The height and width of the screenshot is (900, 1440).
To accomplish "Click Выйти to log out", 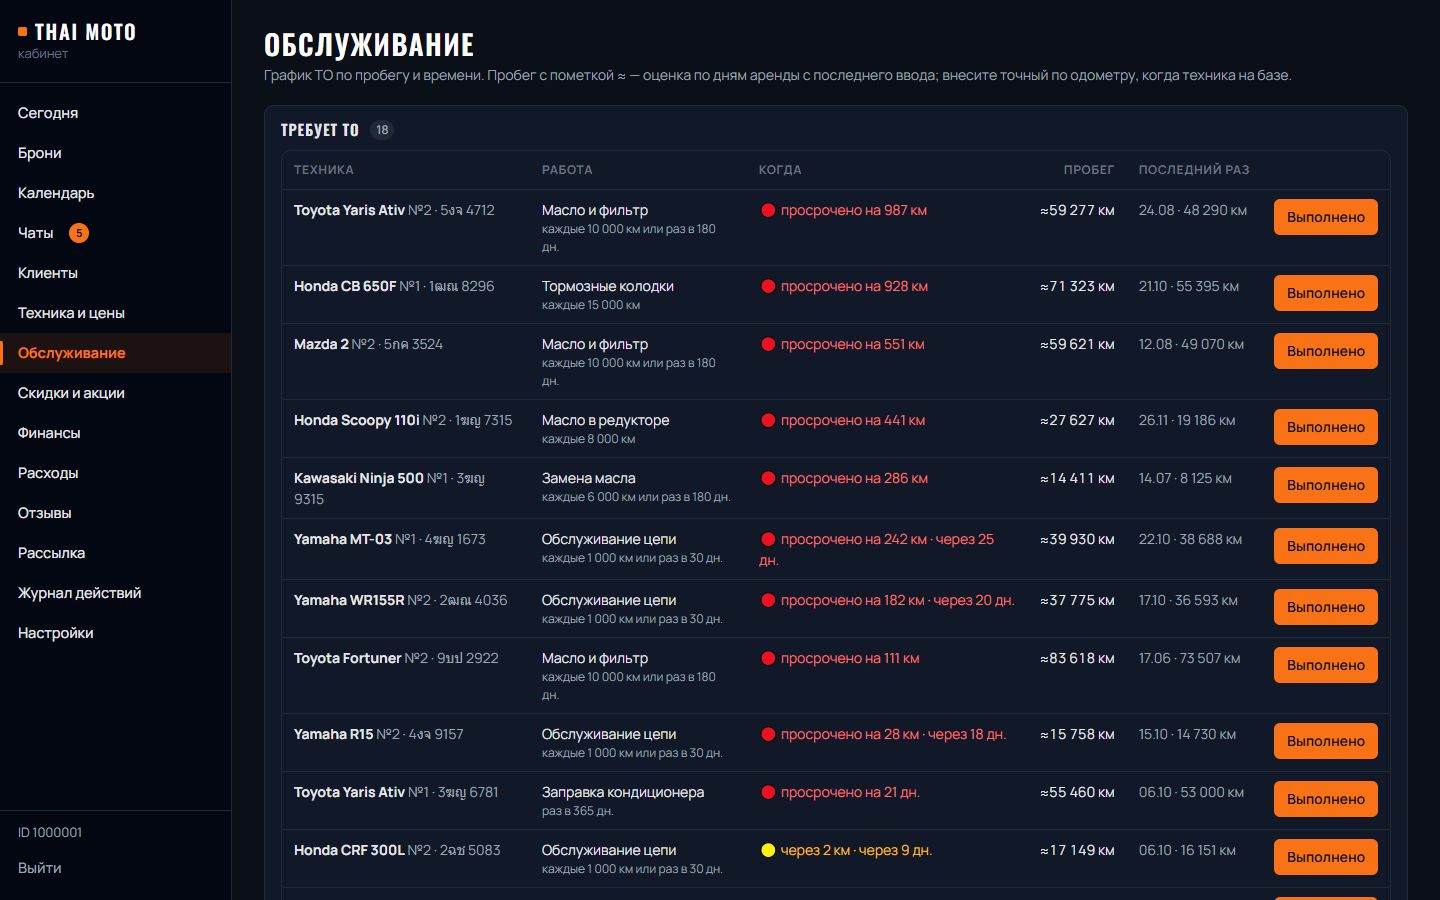I will click(40, 868).
